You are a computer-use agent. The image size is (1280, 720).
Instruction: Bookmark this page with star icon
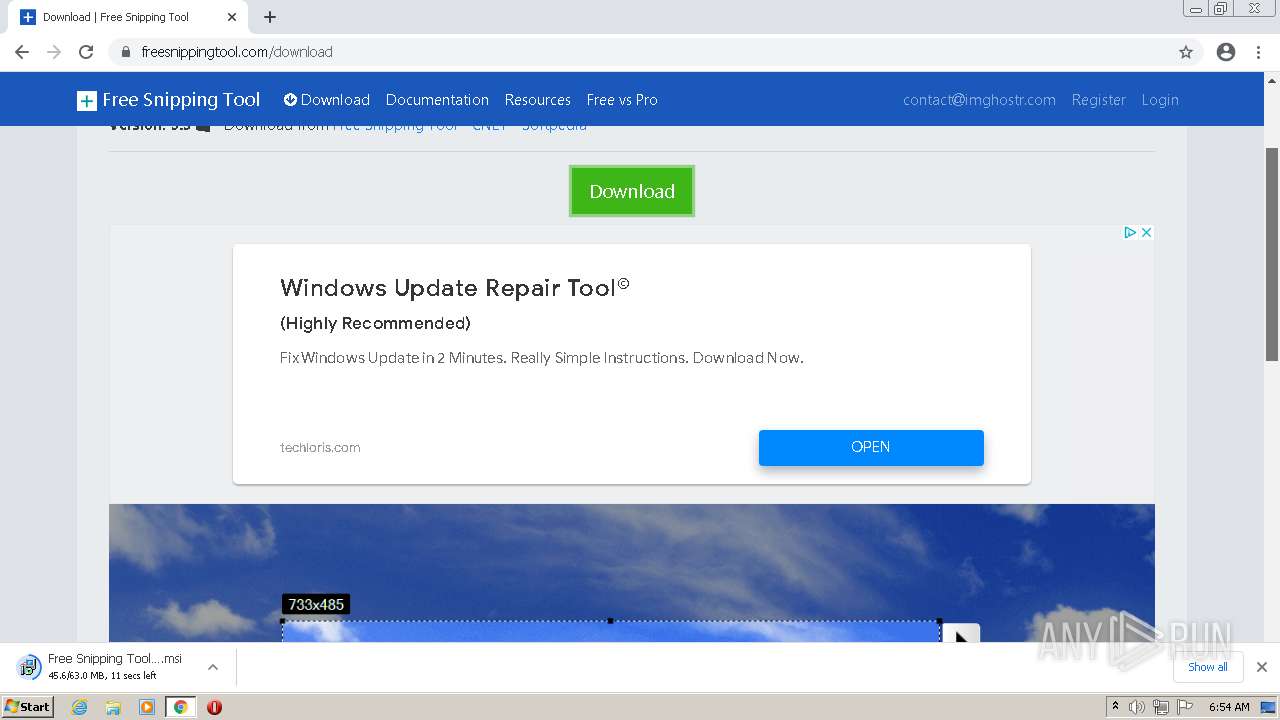click(1186, 52)
